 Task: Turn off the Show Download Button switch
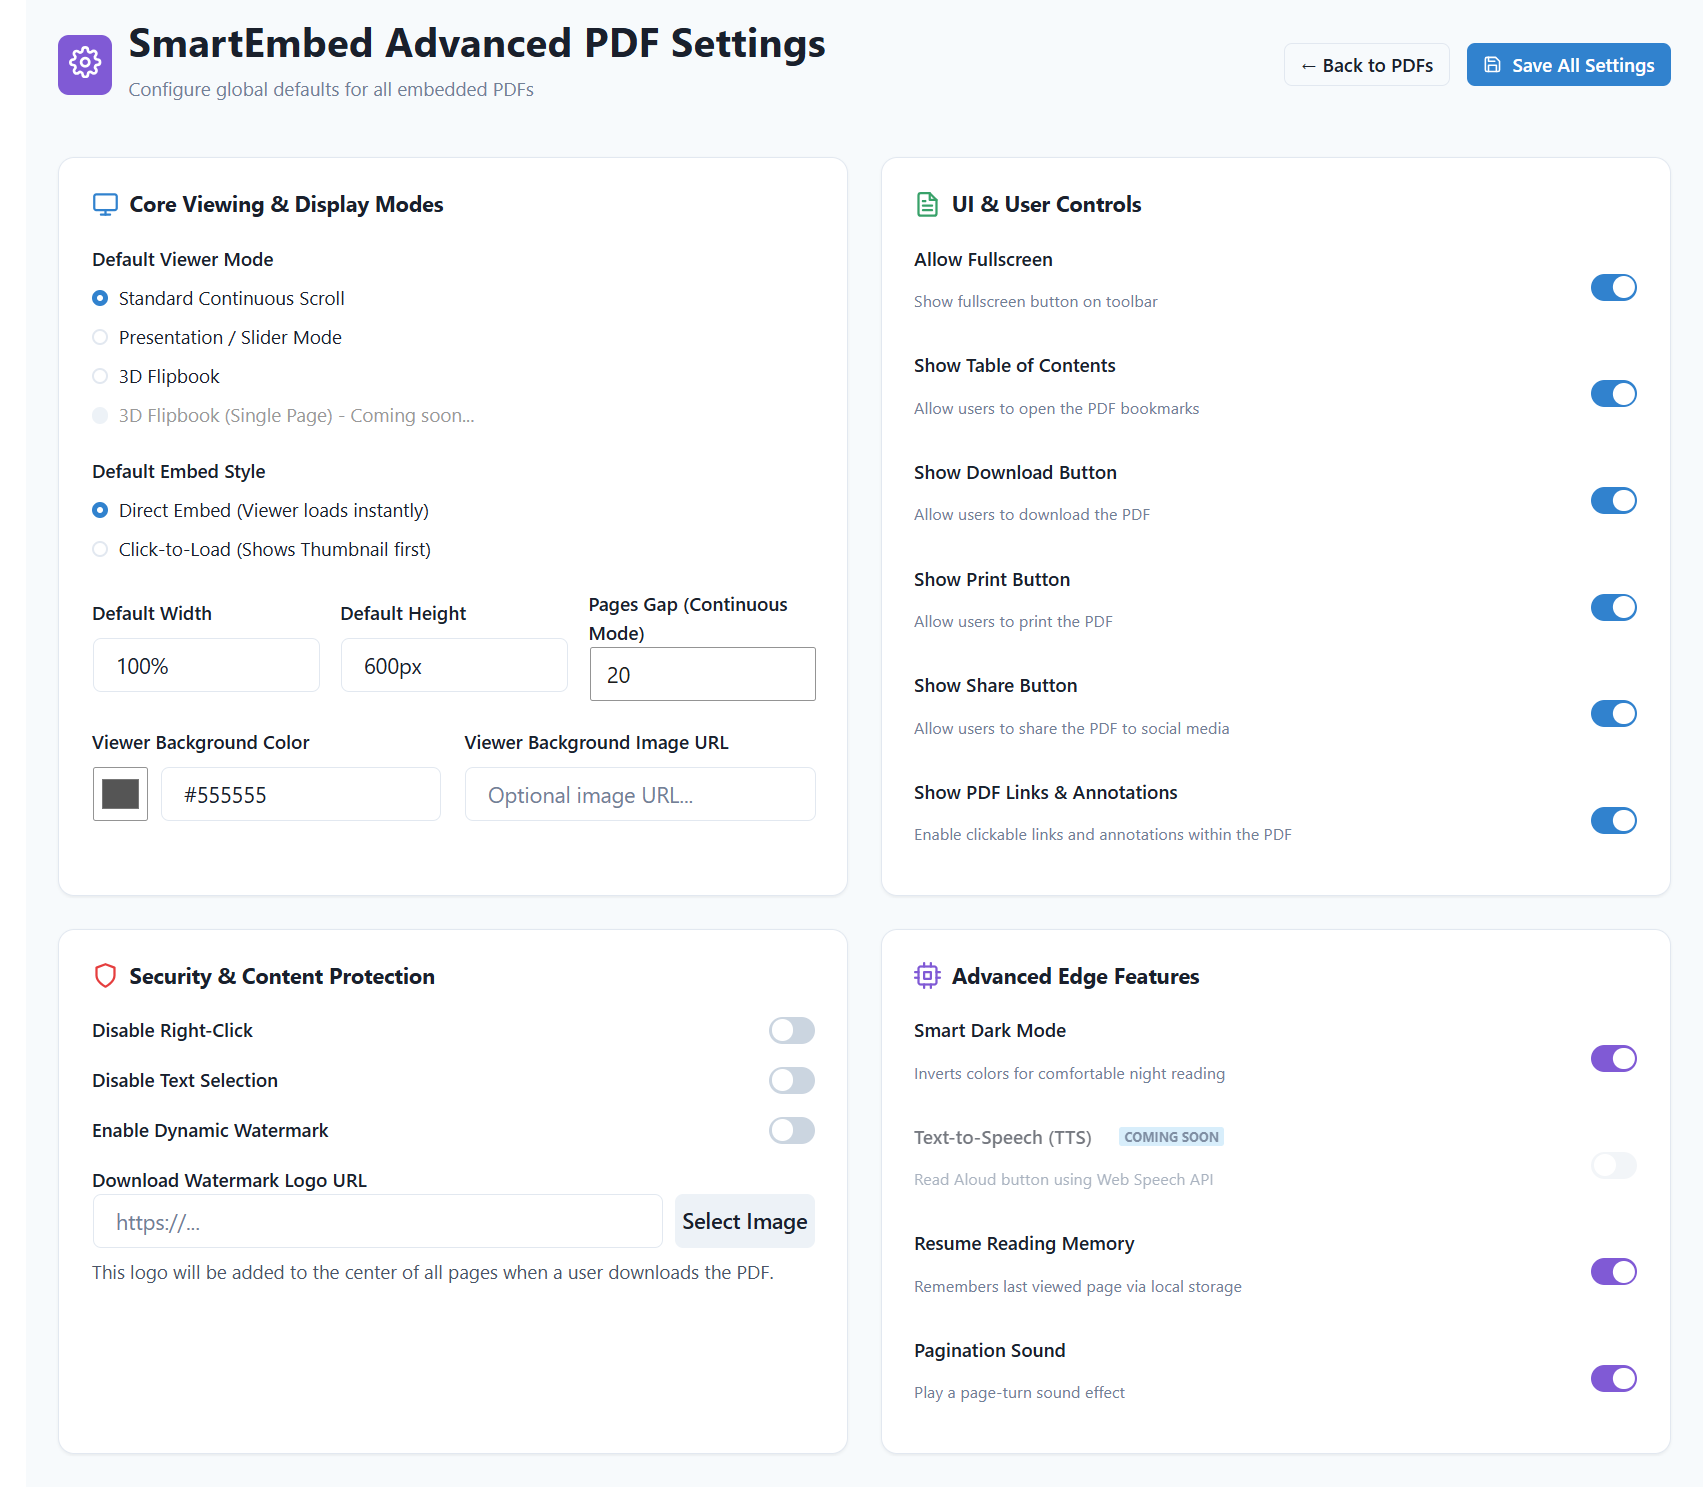pyautogui.click(x=1614, y=500)
